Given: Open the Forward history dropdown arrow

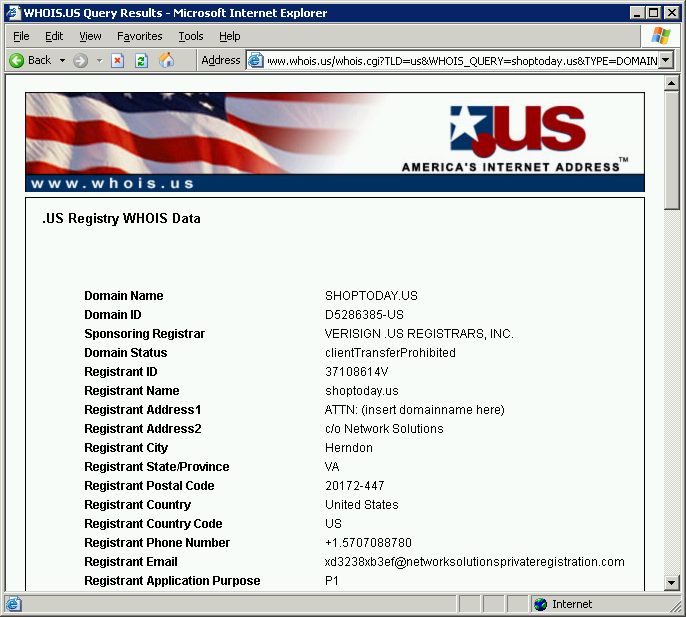Looking at the screenshot, I should pyautogui.click(x=99, y=60).
